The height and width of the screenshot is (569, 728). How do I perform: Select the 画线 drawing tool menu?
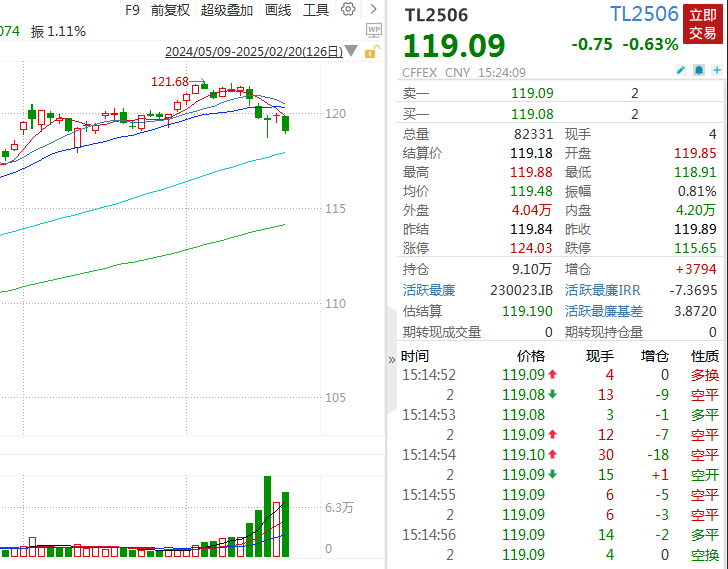click(278, 10)
